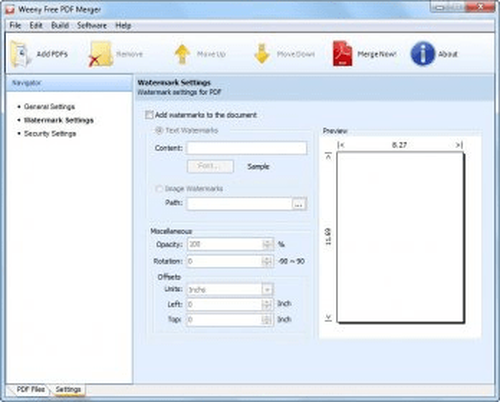Click the Weeny Free PDF Merger title icon

click(x=10, y=9)
